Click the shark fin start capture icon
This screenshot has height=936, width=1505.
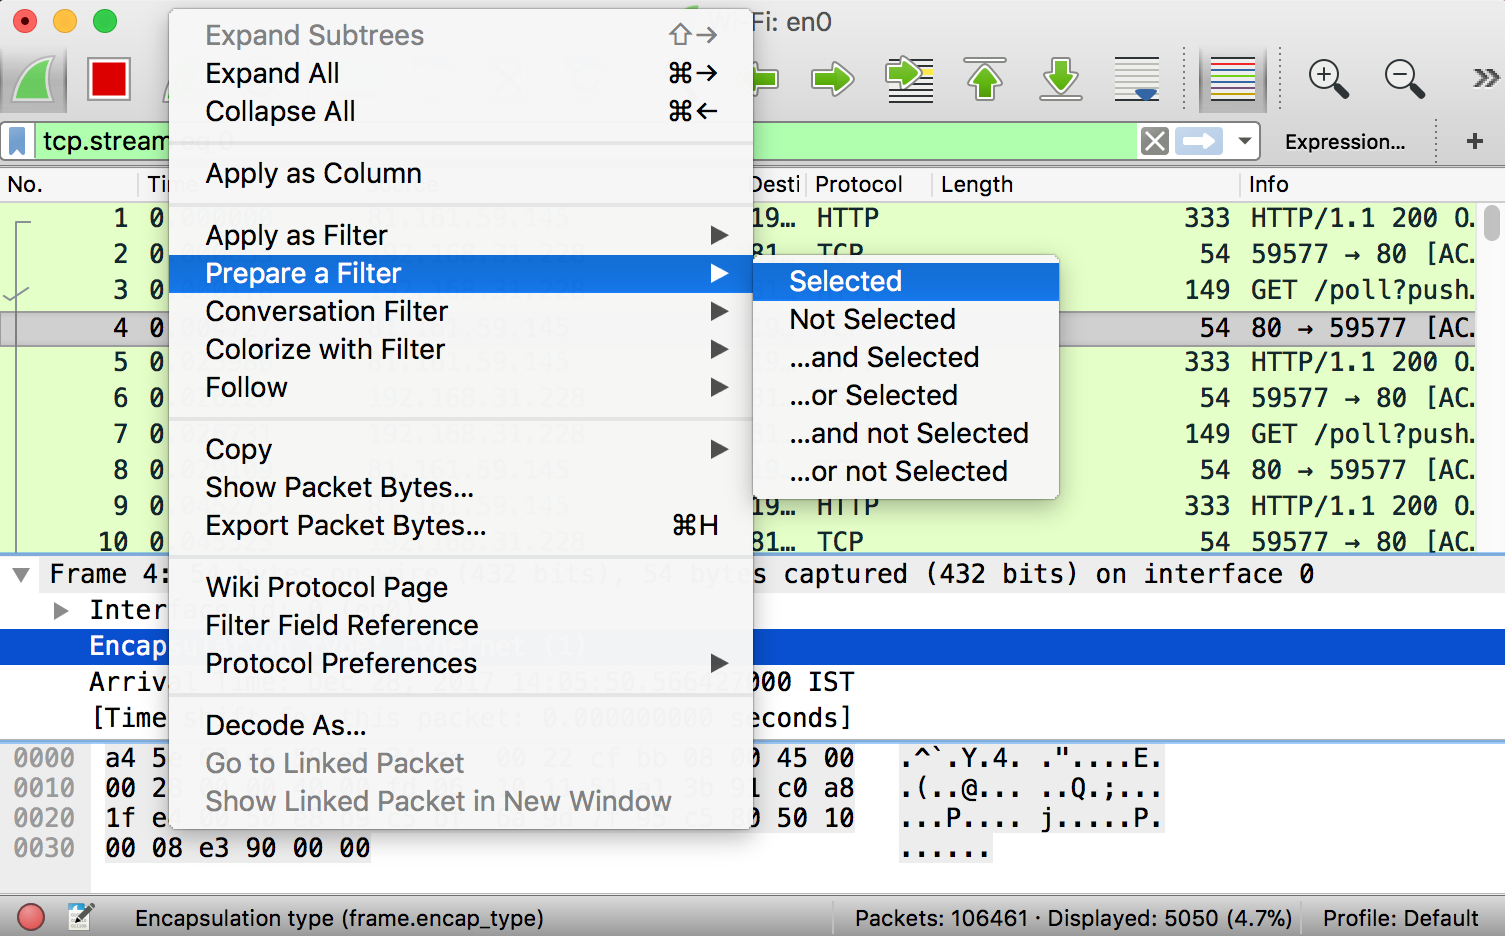tap(33, 79)
